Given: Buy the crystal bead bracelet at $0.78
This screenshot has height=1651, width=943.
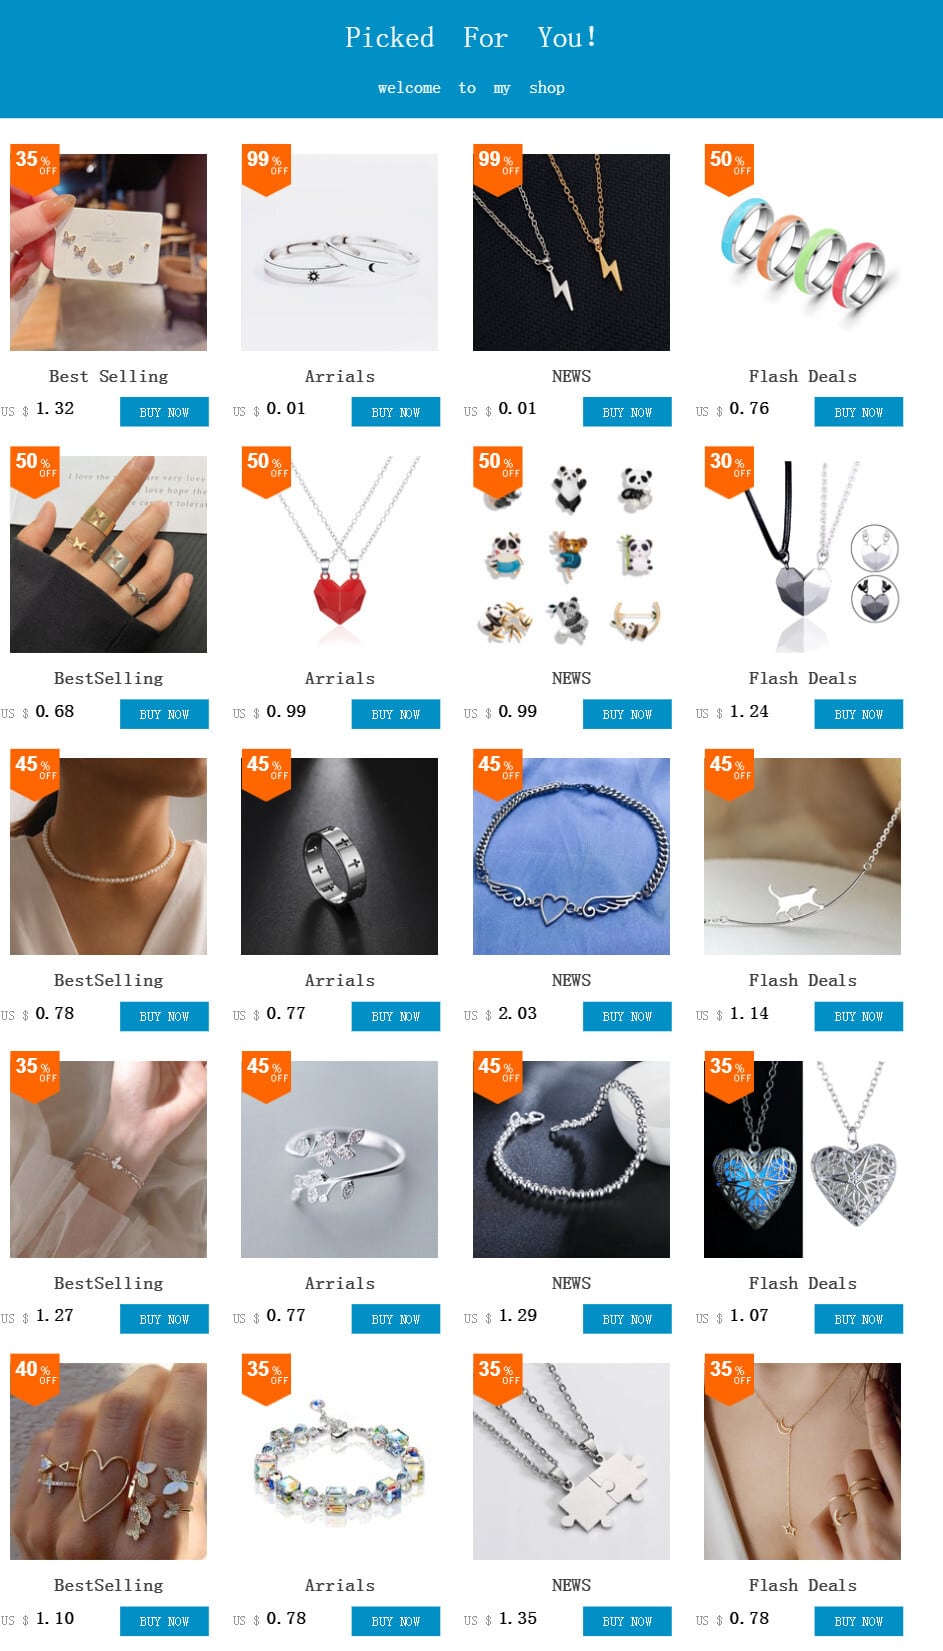Looking at the screenshot, I should coord(396,1621).
